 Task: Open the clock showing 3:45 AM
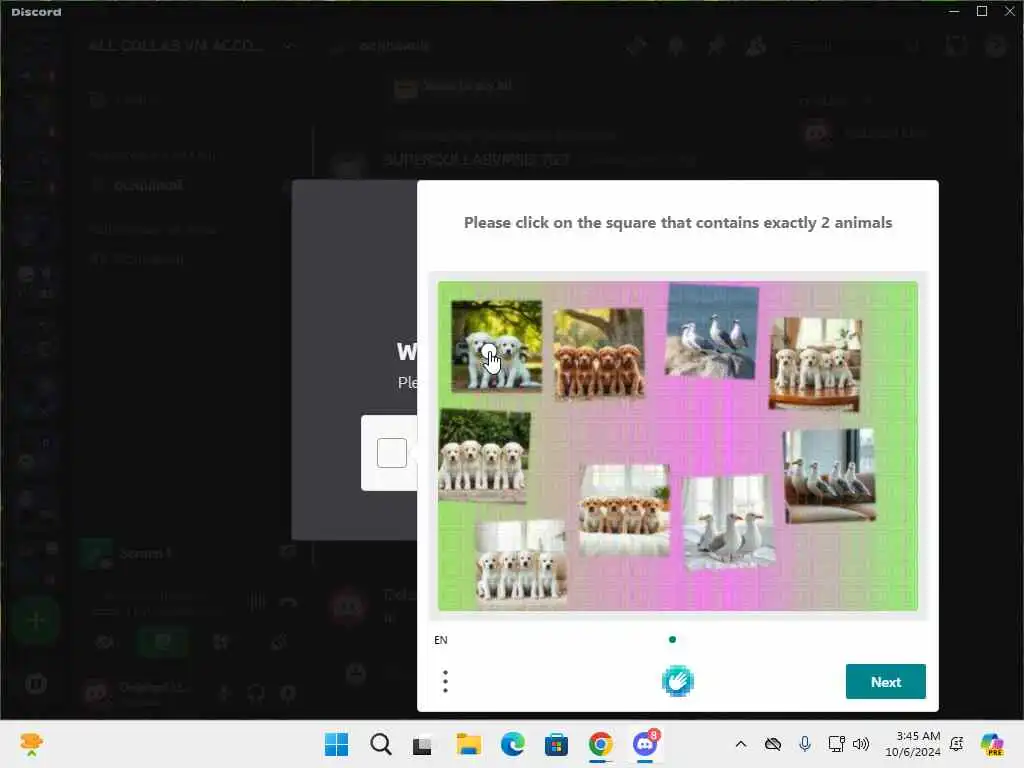point(913,744)
